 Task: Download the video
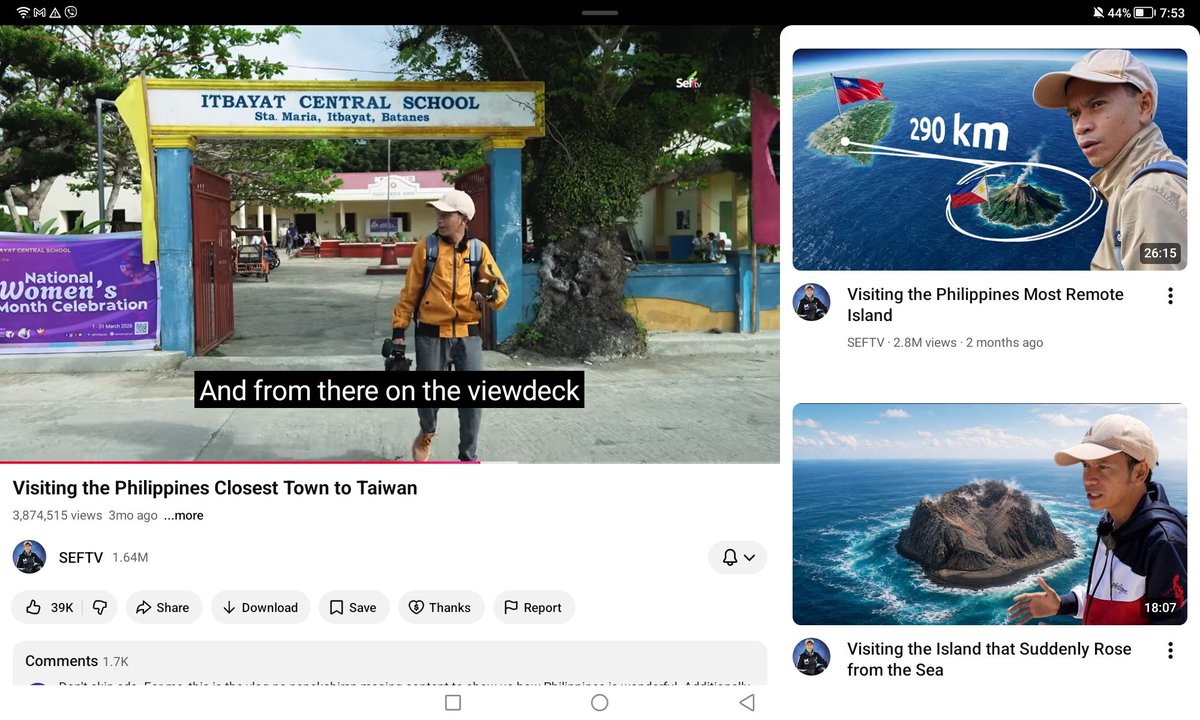[x=260, y=607]
